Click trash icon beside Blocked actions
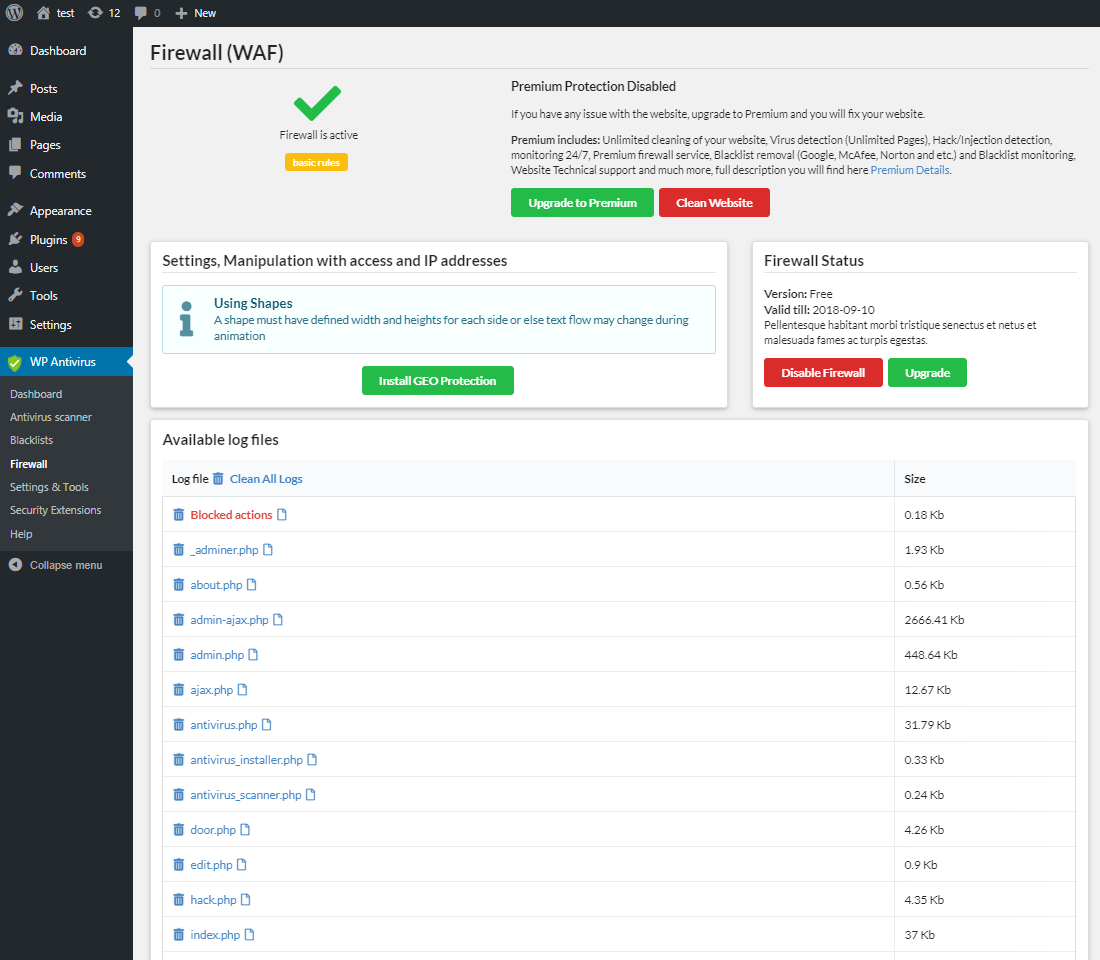Viewport: 1100px width, 960px height. (x=178, y=515)
